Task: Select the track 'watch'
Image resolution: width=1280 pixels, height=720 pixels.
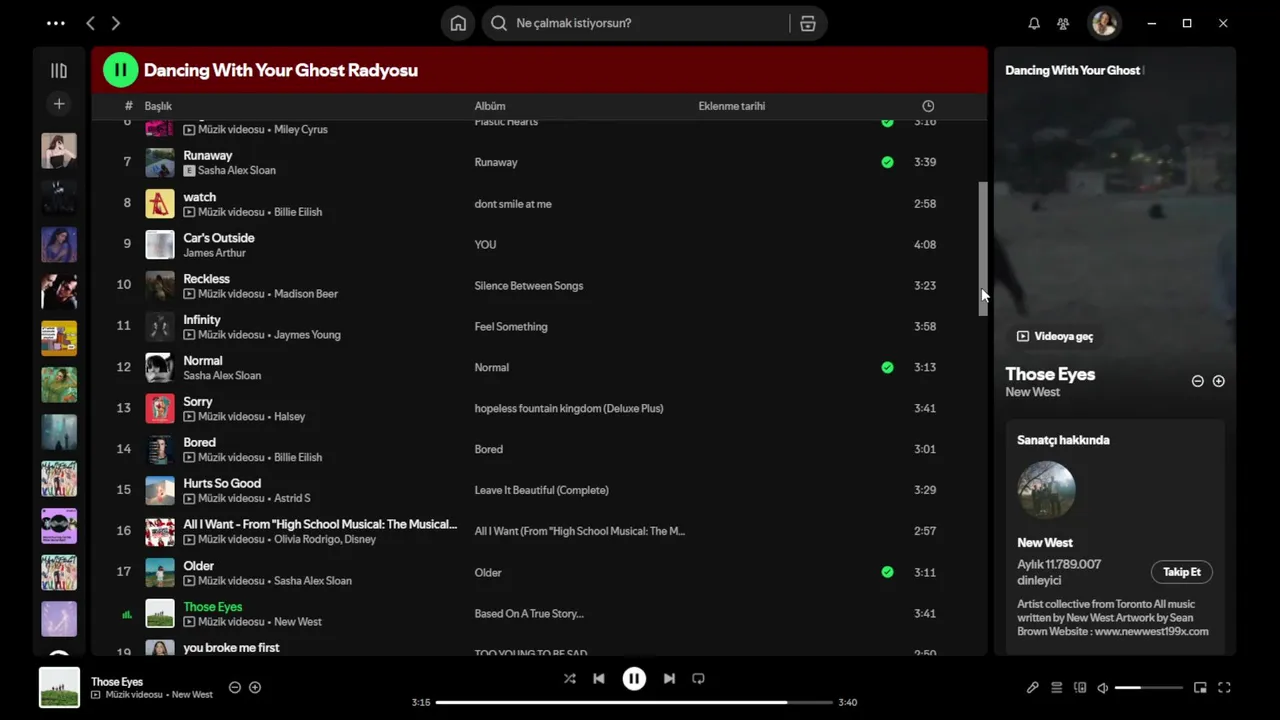Action: (x=200, y=197)
